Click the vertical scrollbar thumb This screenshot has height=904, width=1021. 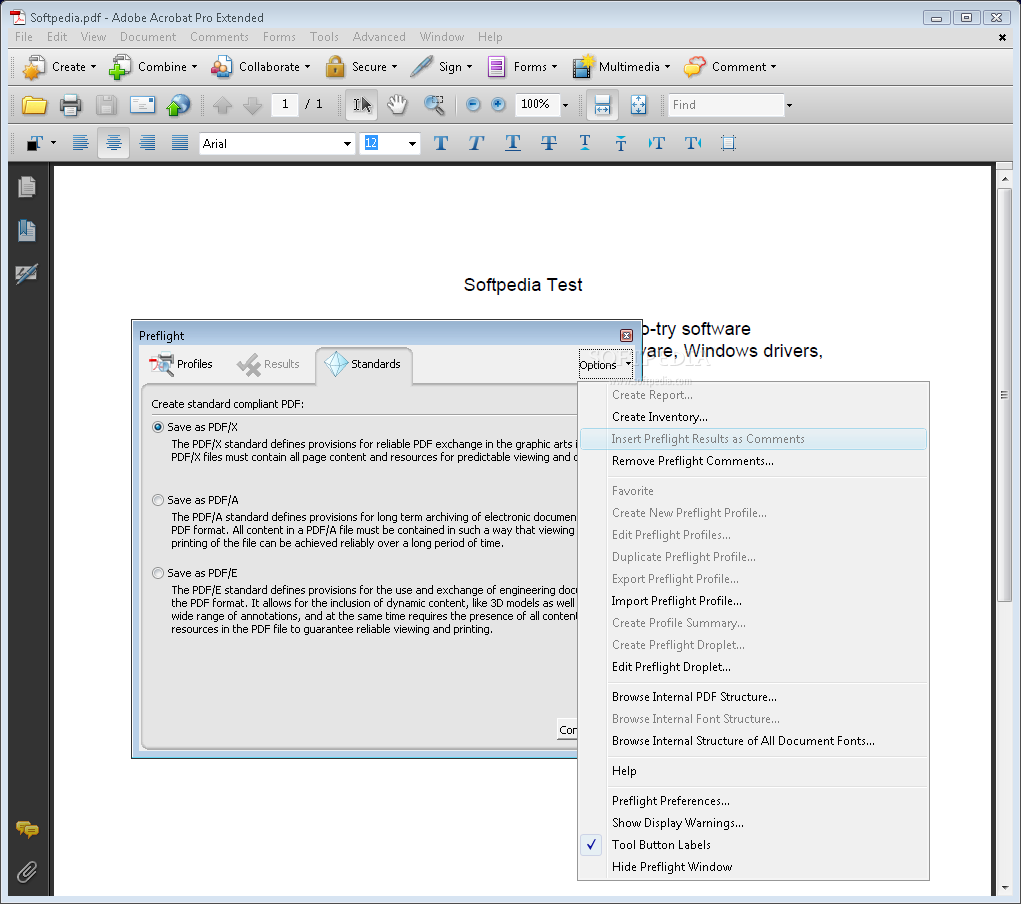coord(1005,395)
